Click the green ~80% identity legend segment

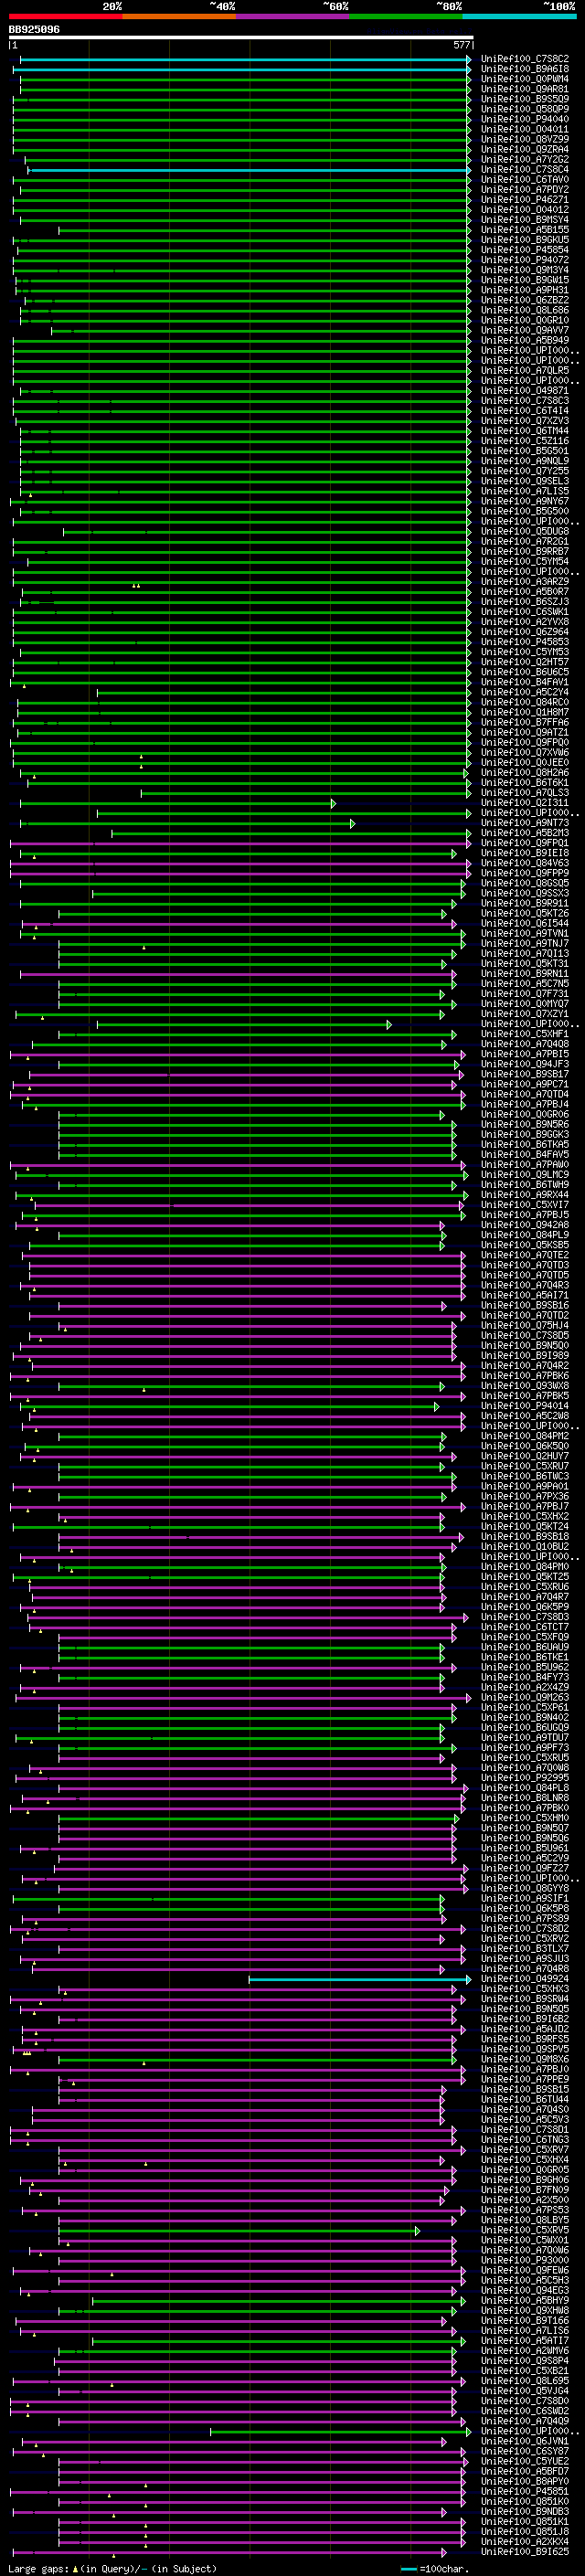406,16
